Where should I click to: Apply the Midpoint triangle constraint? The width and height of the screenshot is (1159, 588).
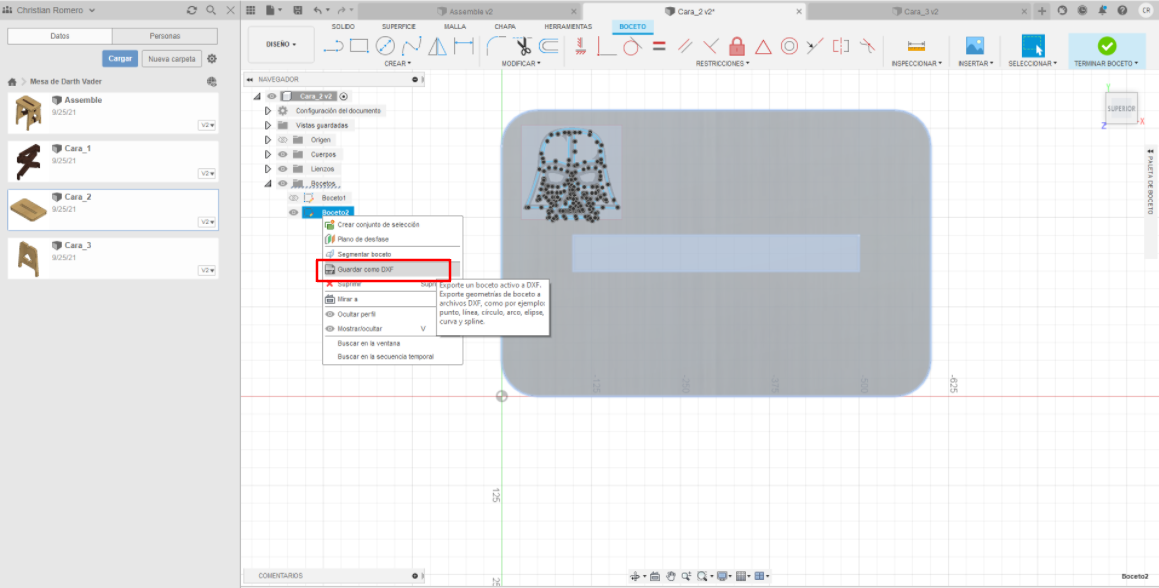(763, 47)
